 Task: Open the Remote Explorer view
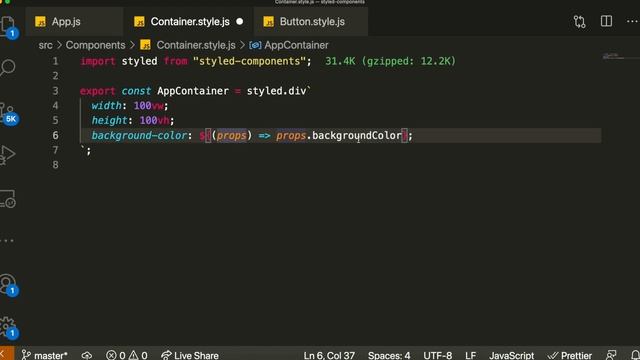(x=7, y=199)
